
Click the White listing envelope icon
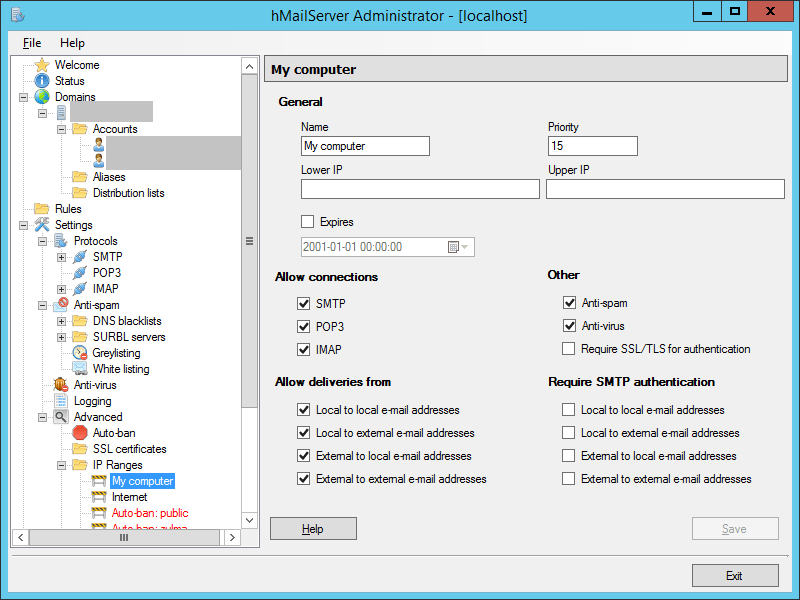click(x=80, y=368)
